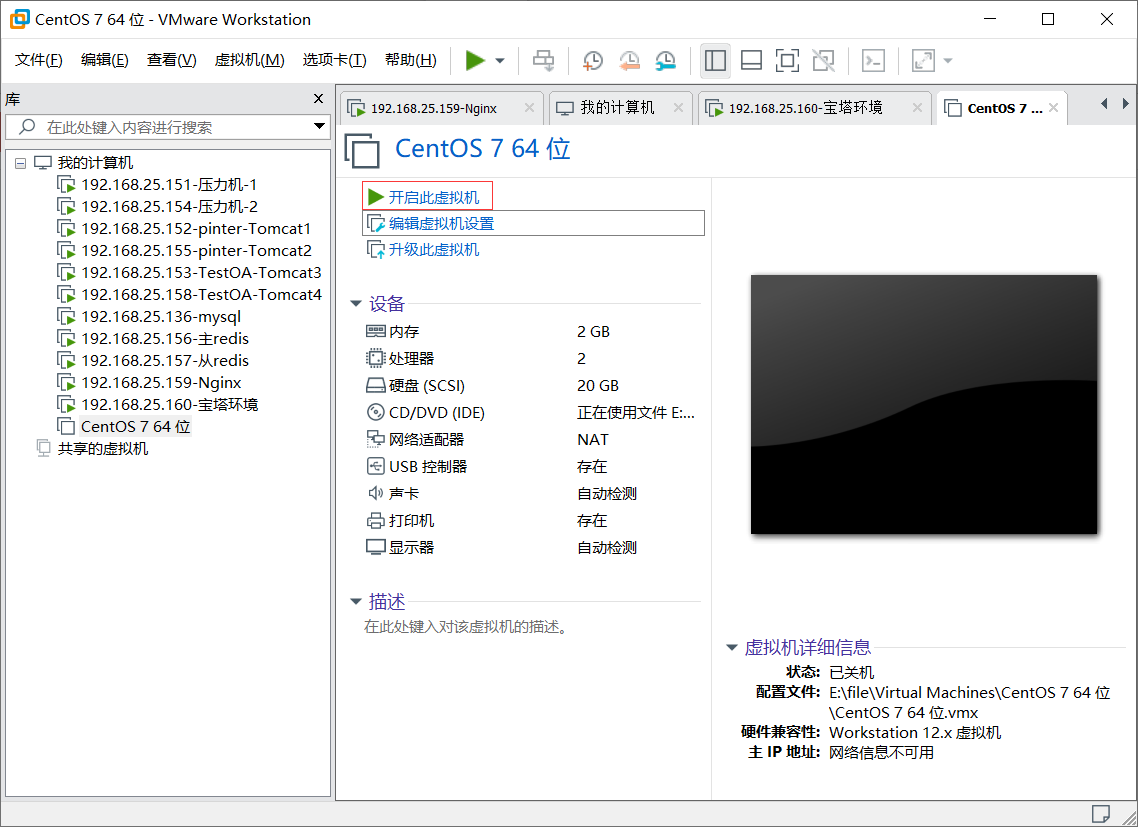The image size is (1138, 827).
Task: Open the power options dropdown arrow
Action: pyautogui.click(x=500, y=60)
